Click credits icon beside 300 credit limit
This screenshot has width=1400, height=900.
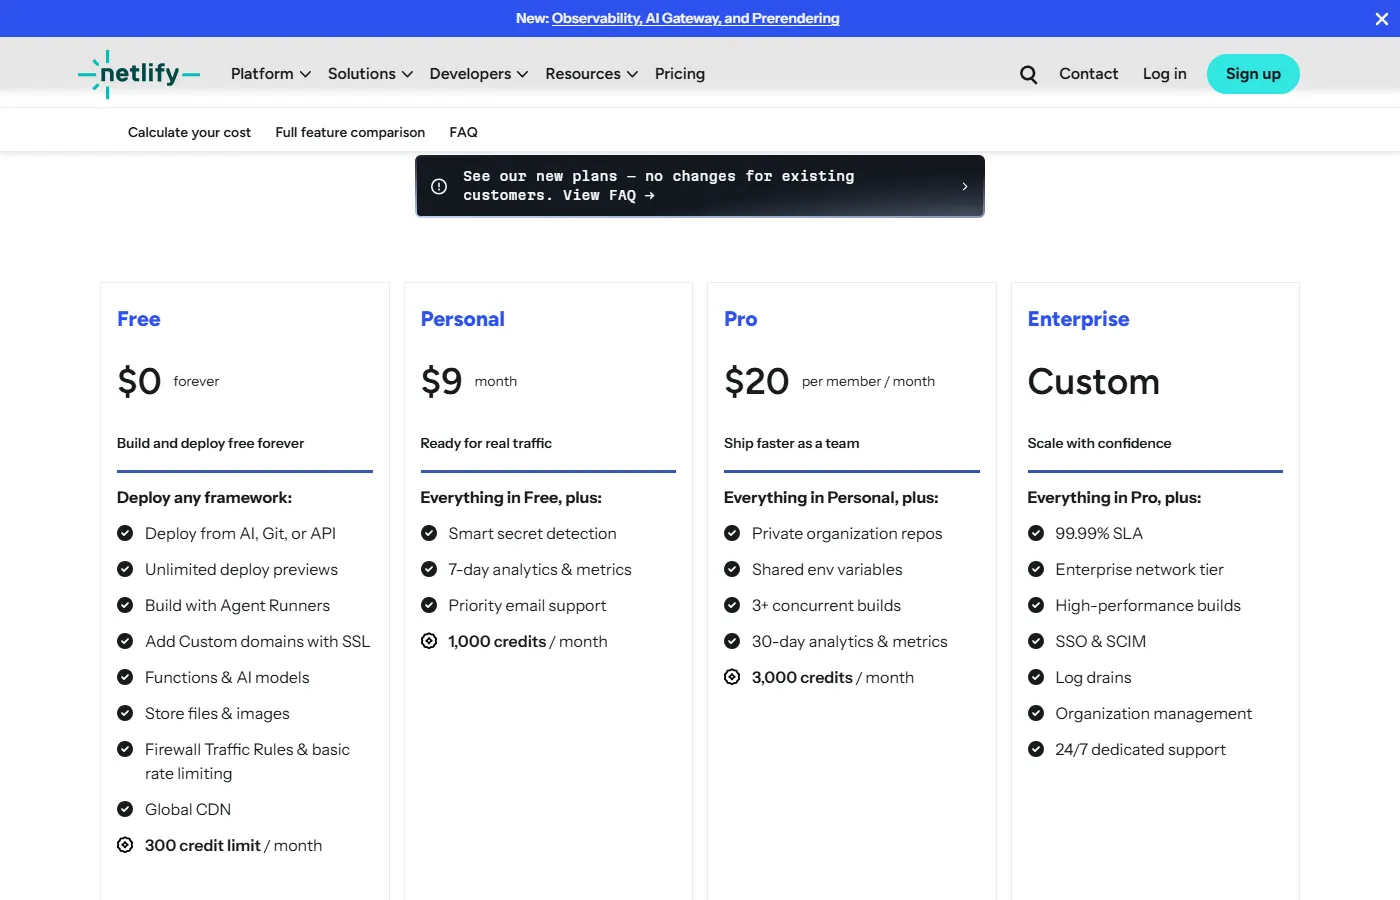click(125, 845)
